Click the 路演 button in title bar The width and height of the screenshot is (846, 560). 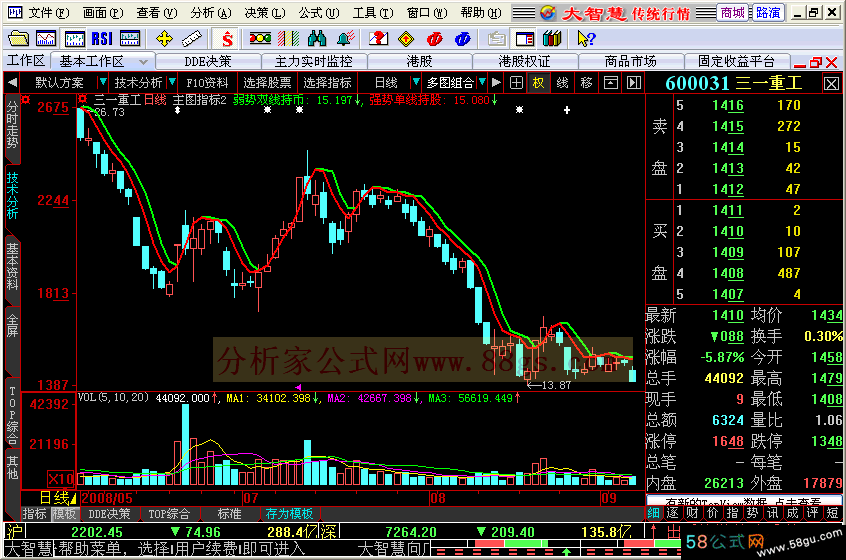point(768,12)
